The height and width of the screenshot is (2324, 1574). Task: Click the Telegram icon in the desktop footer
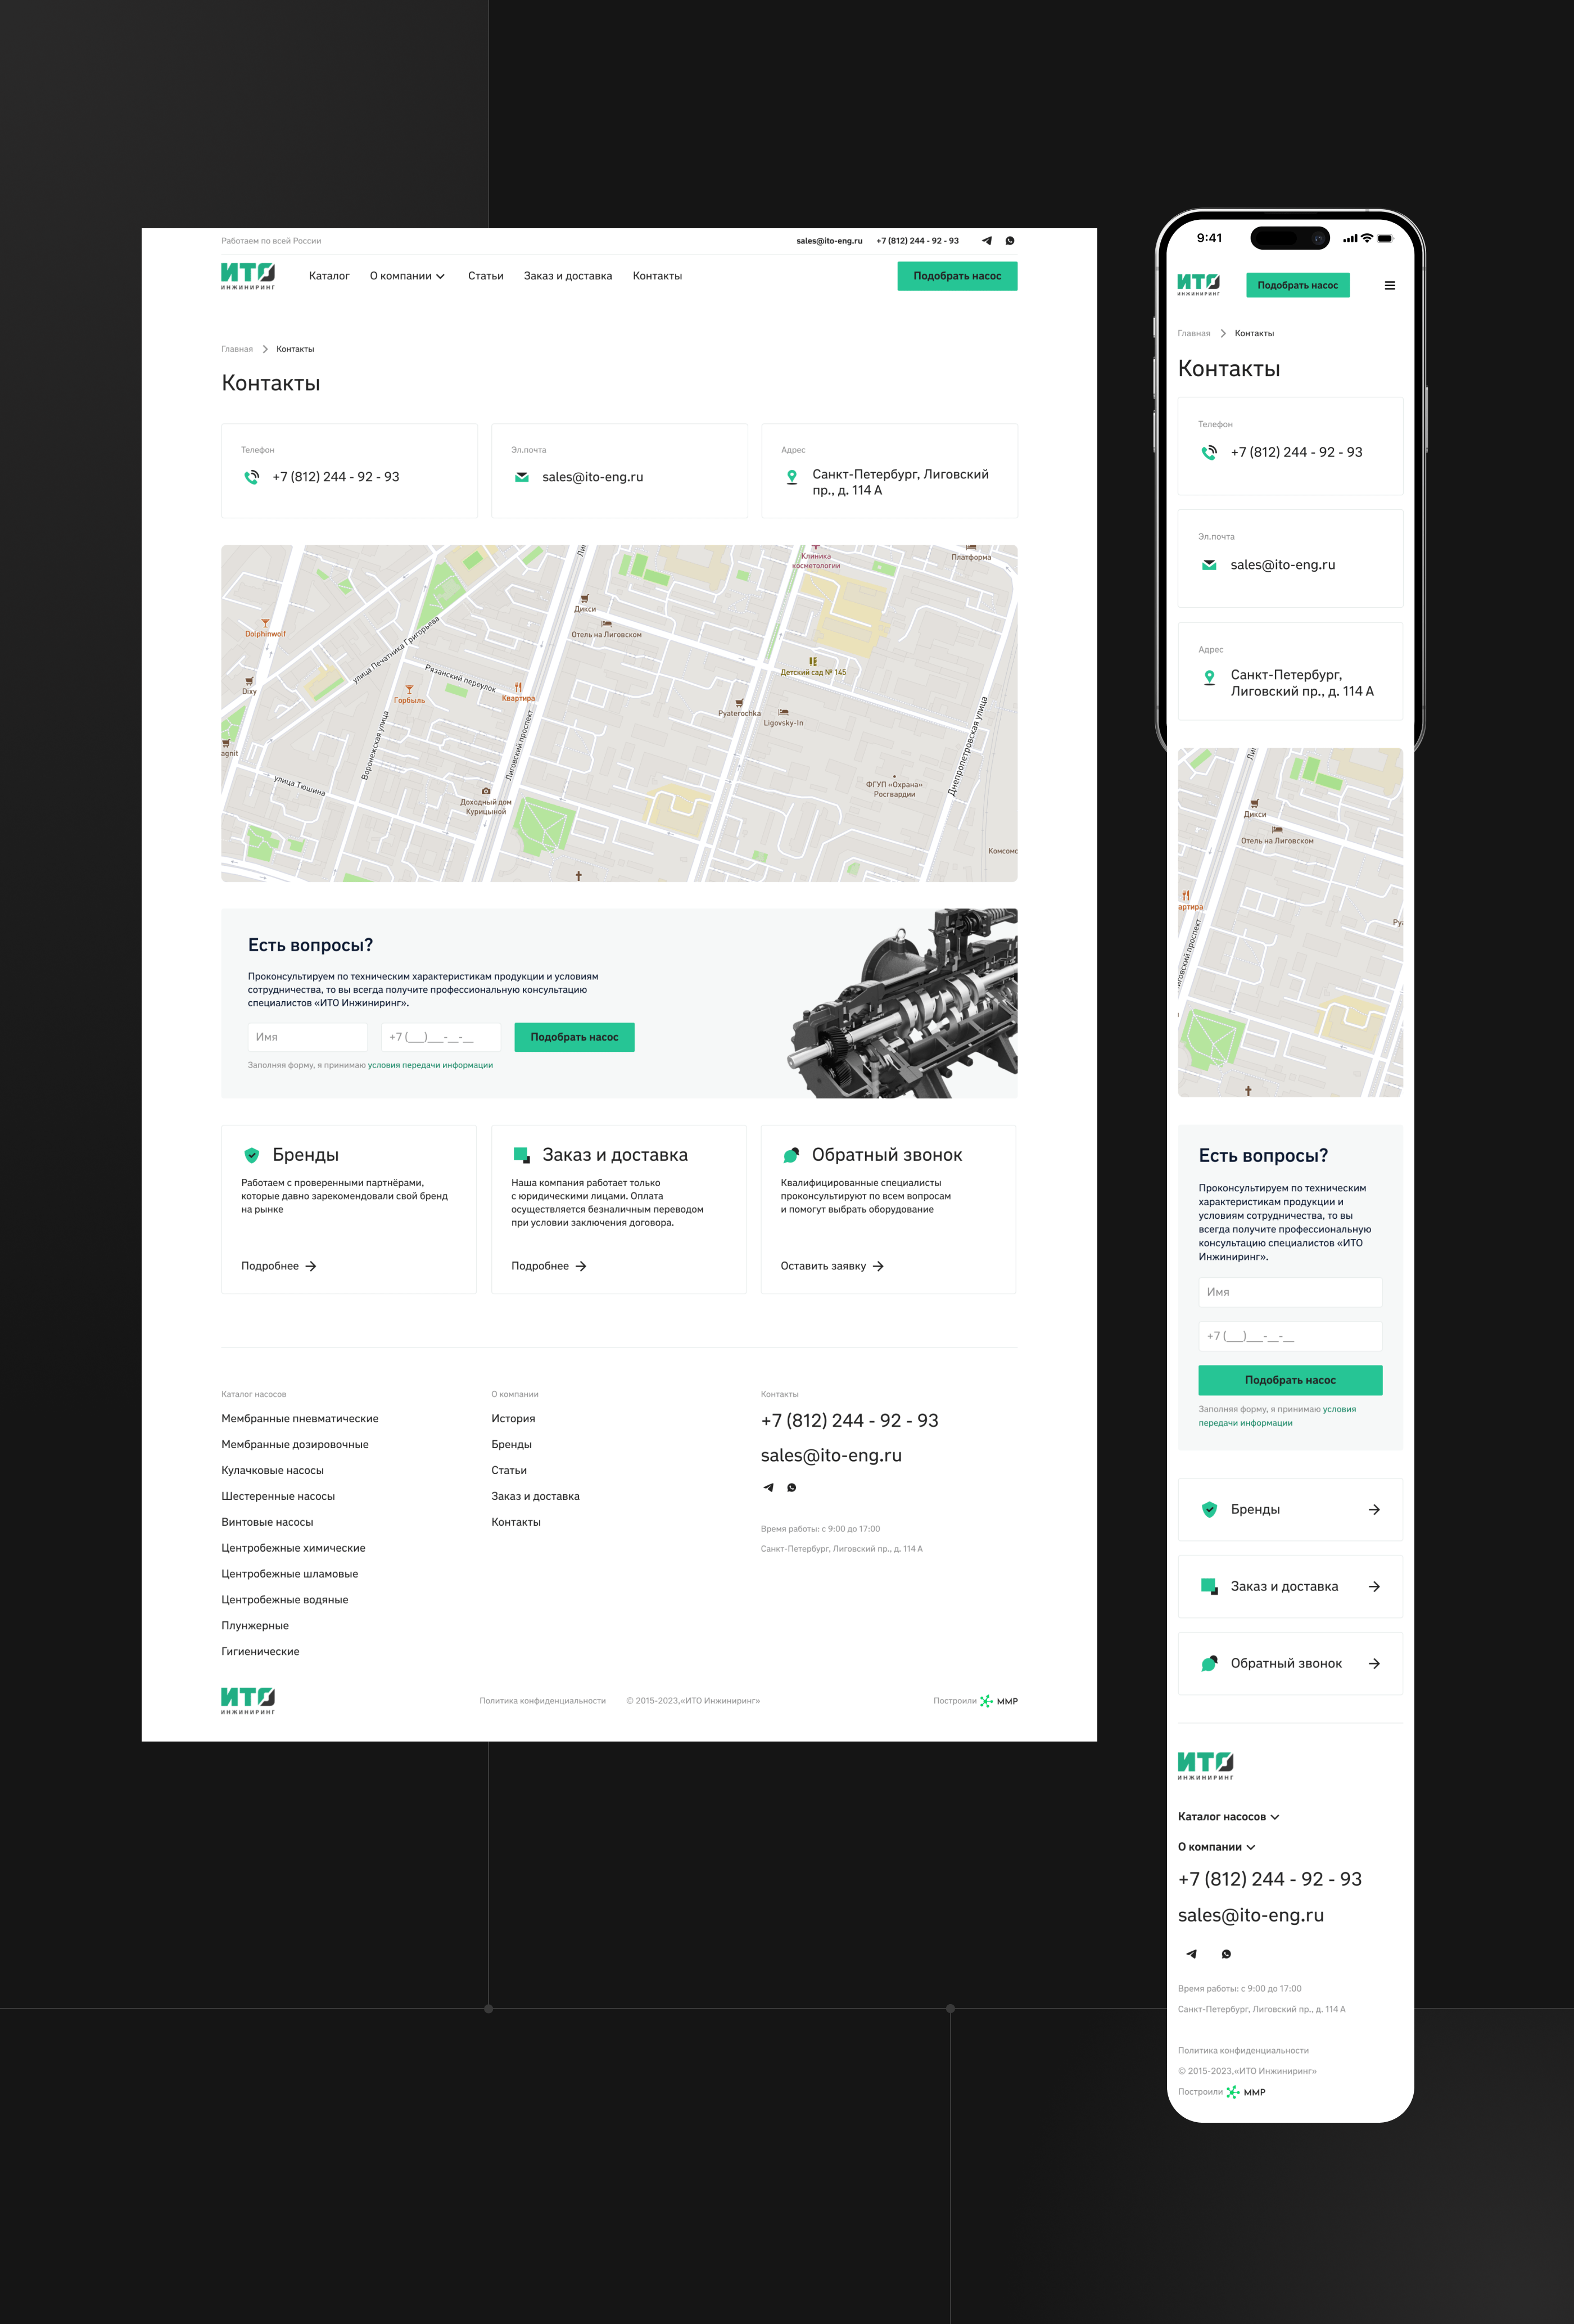(x=768, y=1488)
